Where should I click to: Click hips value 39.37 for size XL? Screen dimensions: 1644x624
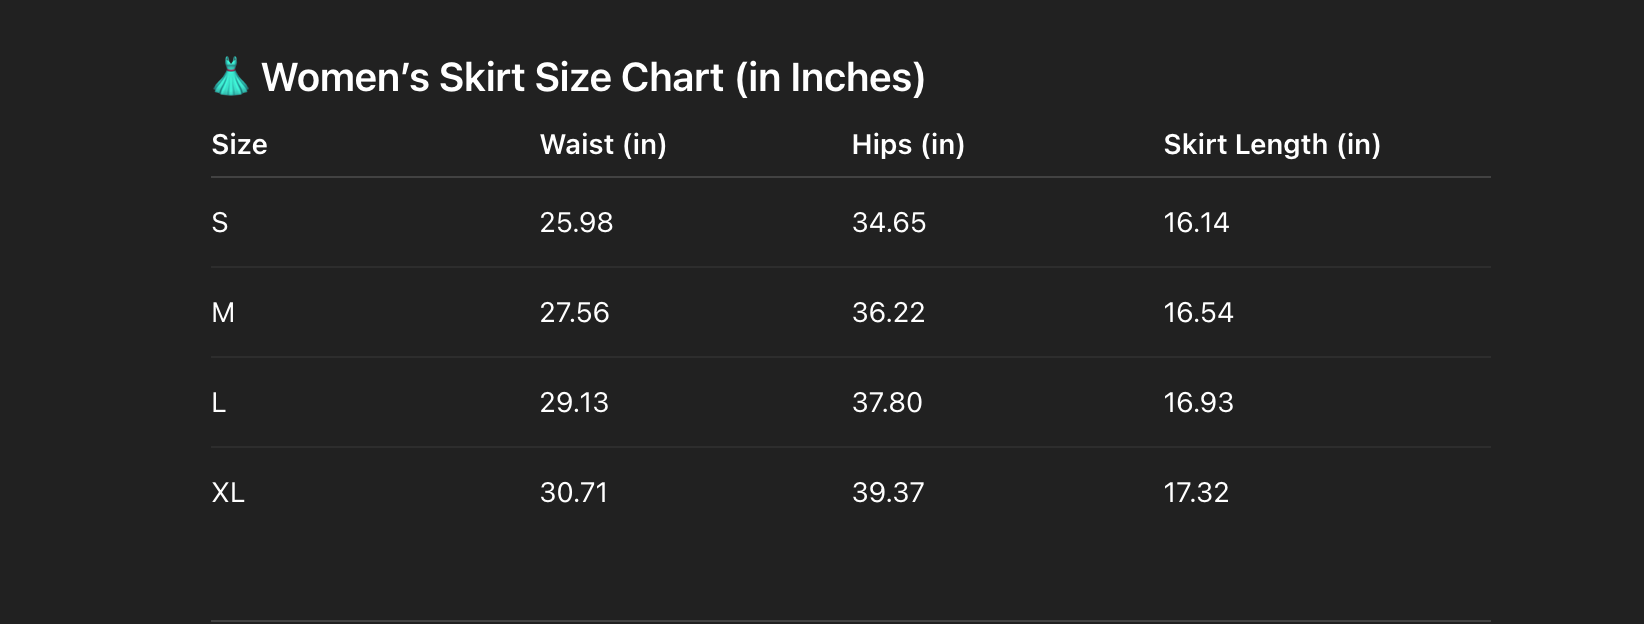point(888,493)
